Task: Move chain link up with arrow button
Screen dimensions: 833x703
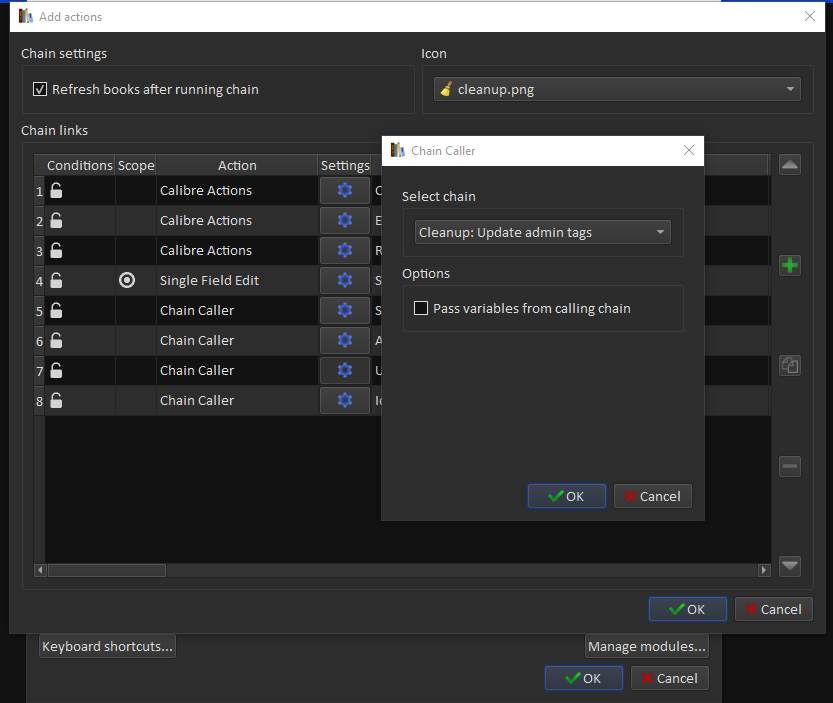Action: coord(790,165)
